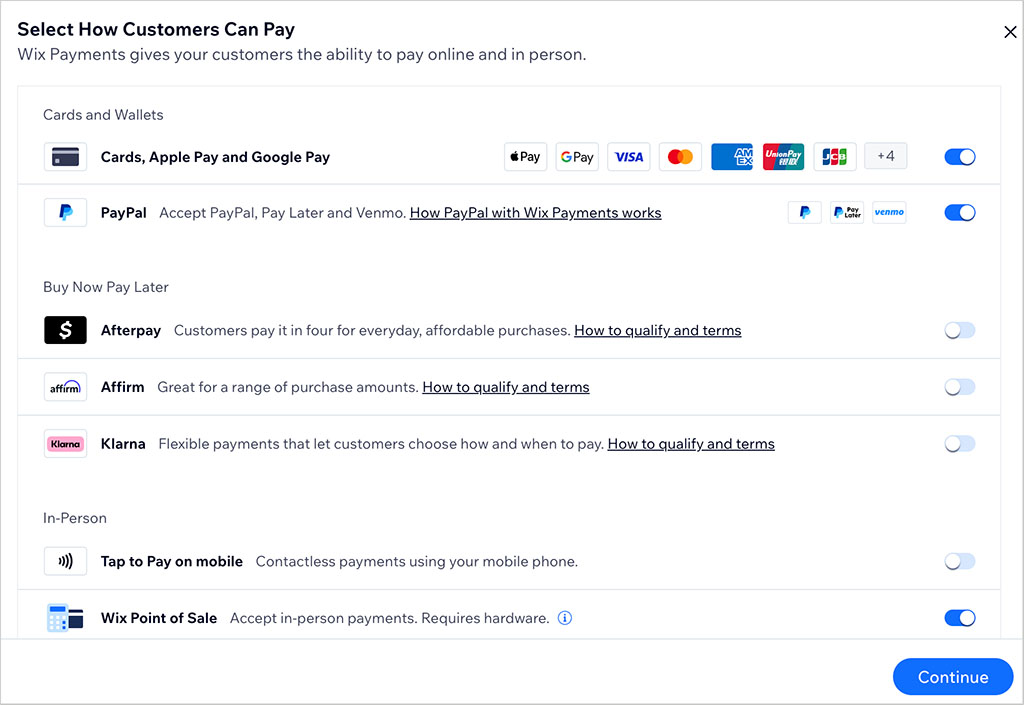Click the small PayPal badge near Venmo
Screen dimensions: 1024x705
[x=805, y=212]
